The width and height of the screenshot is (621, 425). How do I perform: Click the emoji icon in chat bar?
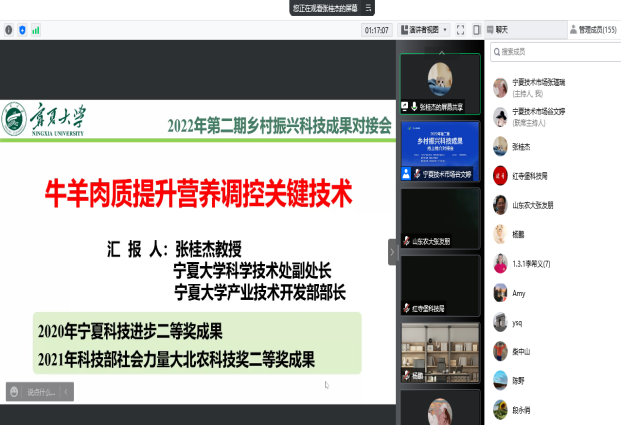(x=14, y=392)
